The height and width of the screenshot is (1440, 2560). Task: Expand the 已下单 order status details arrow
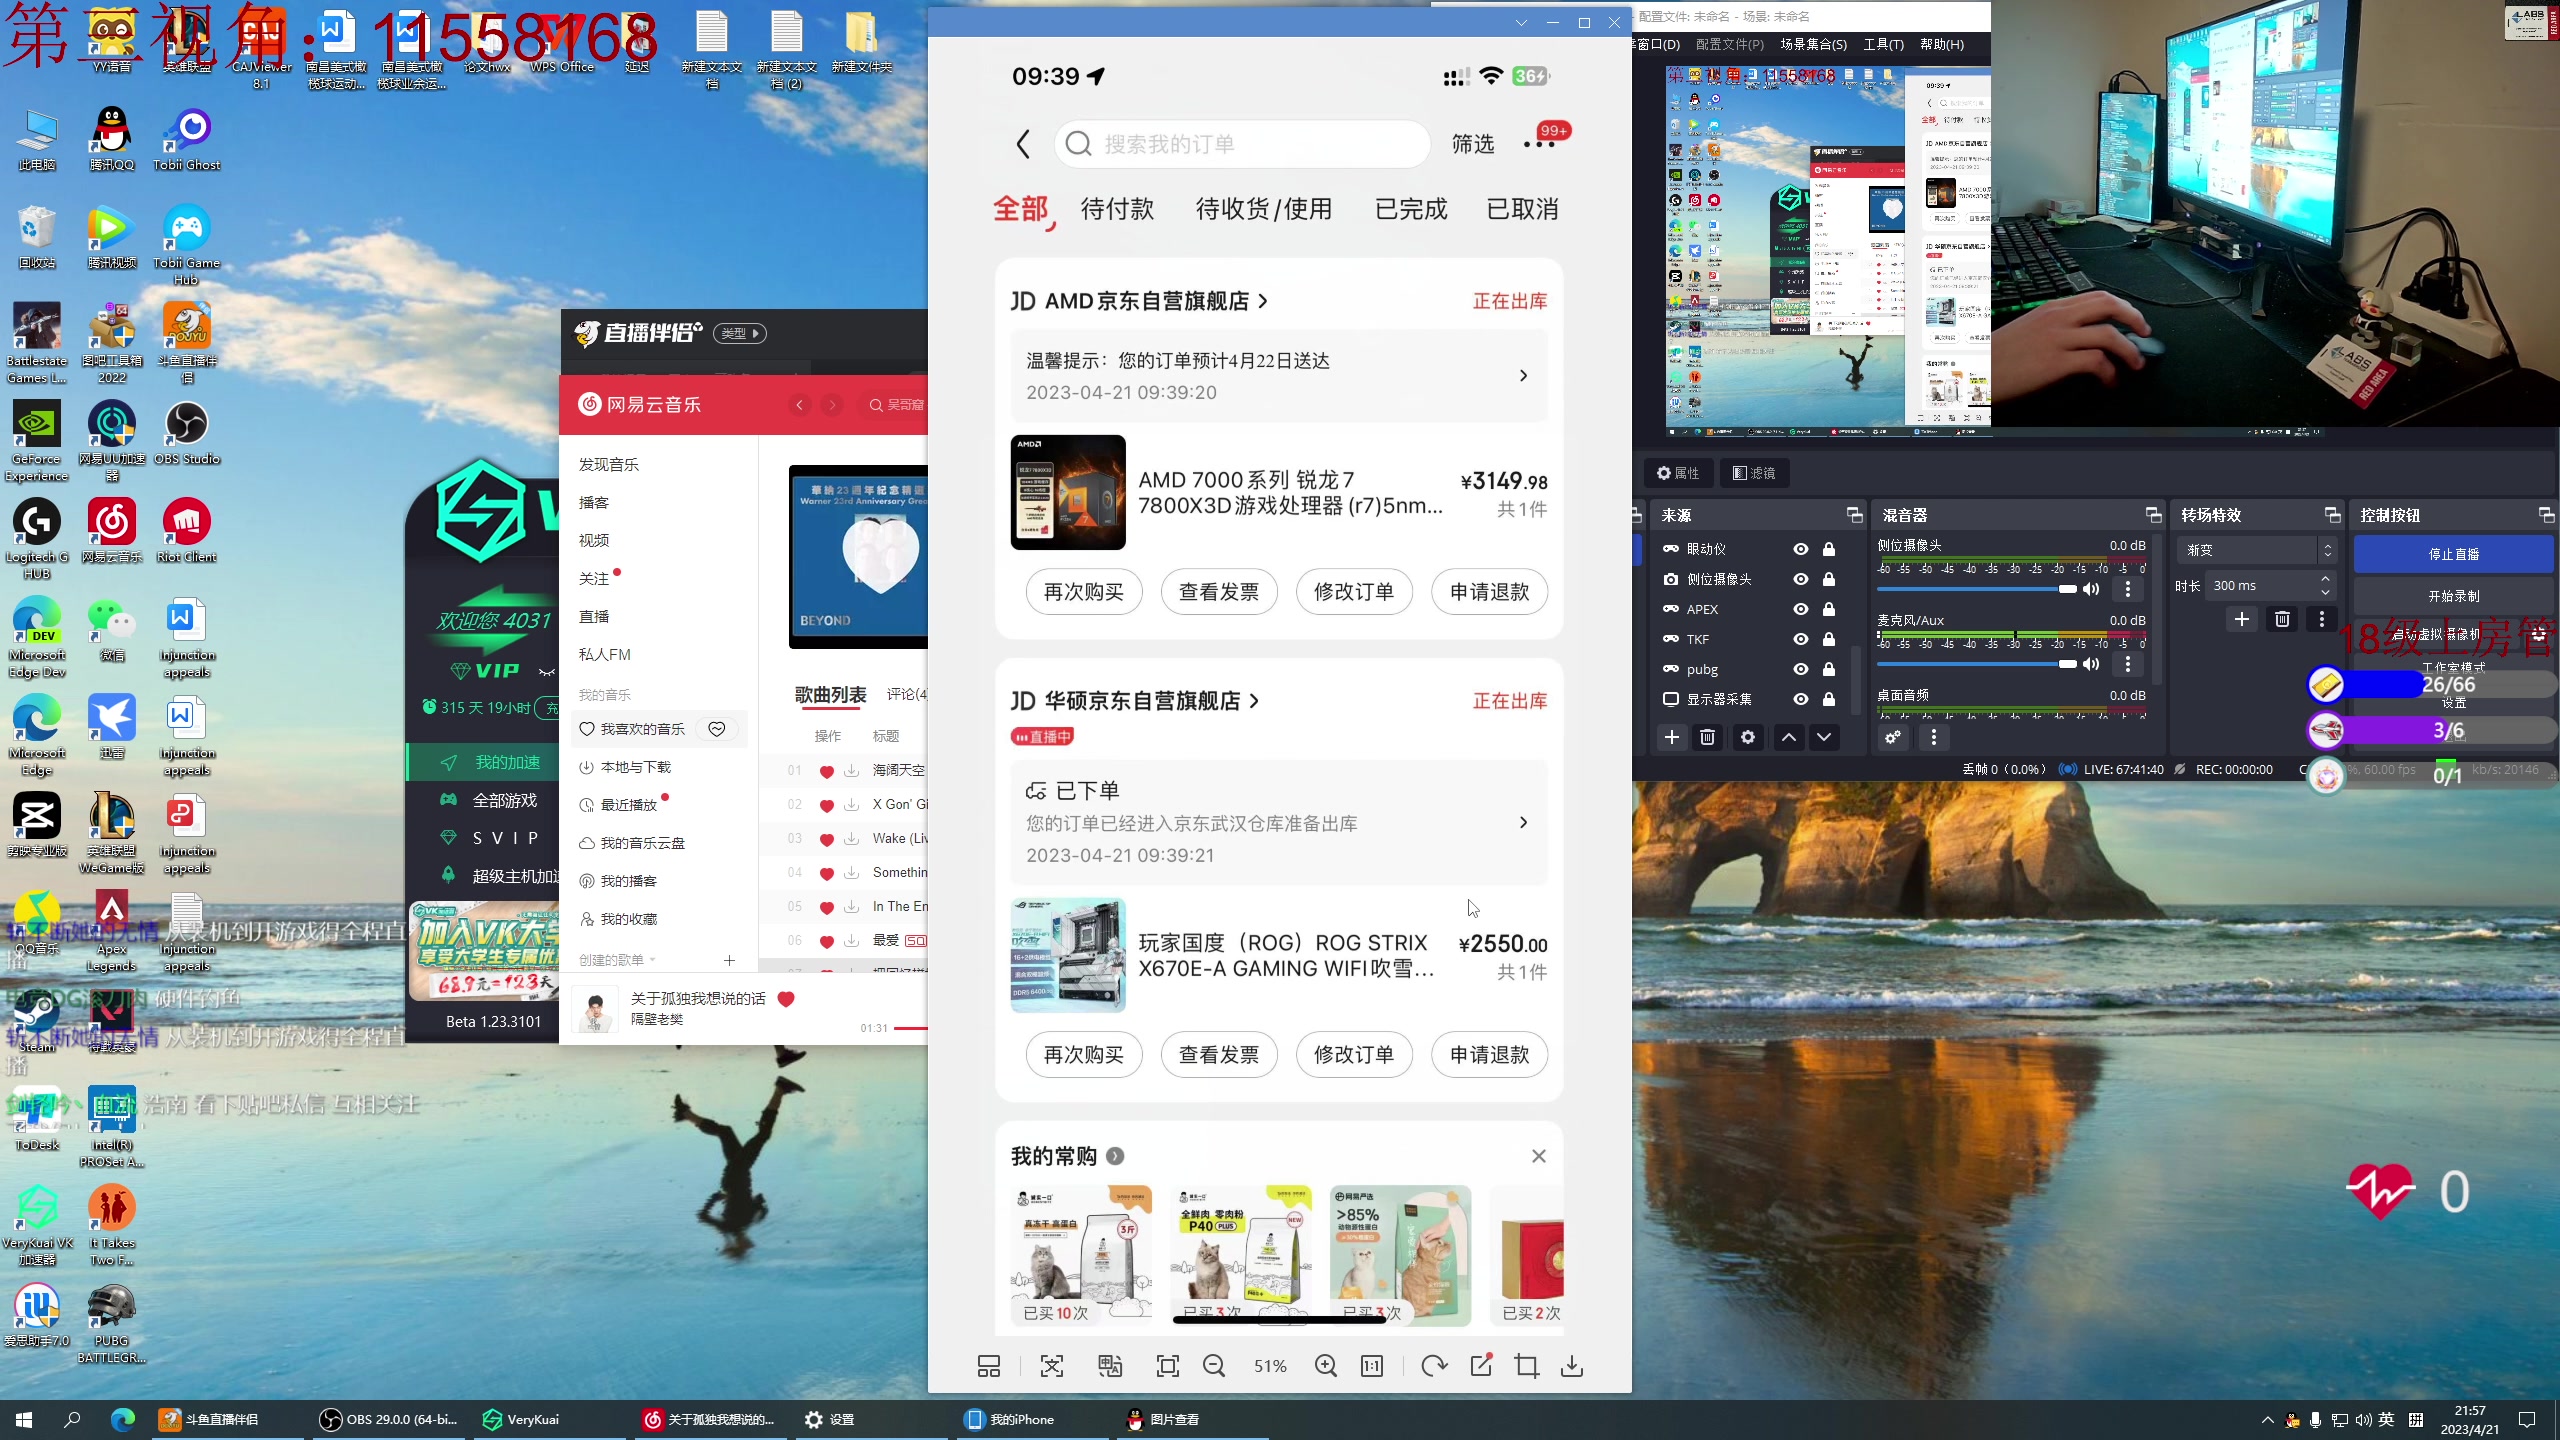coord(1523,823)
